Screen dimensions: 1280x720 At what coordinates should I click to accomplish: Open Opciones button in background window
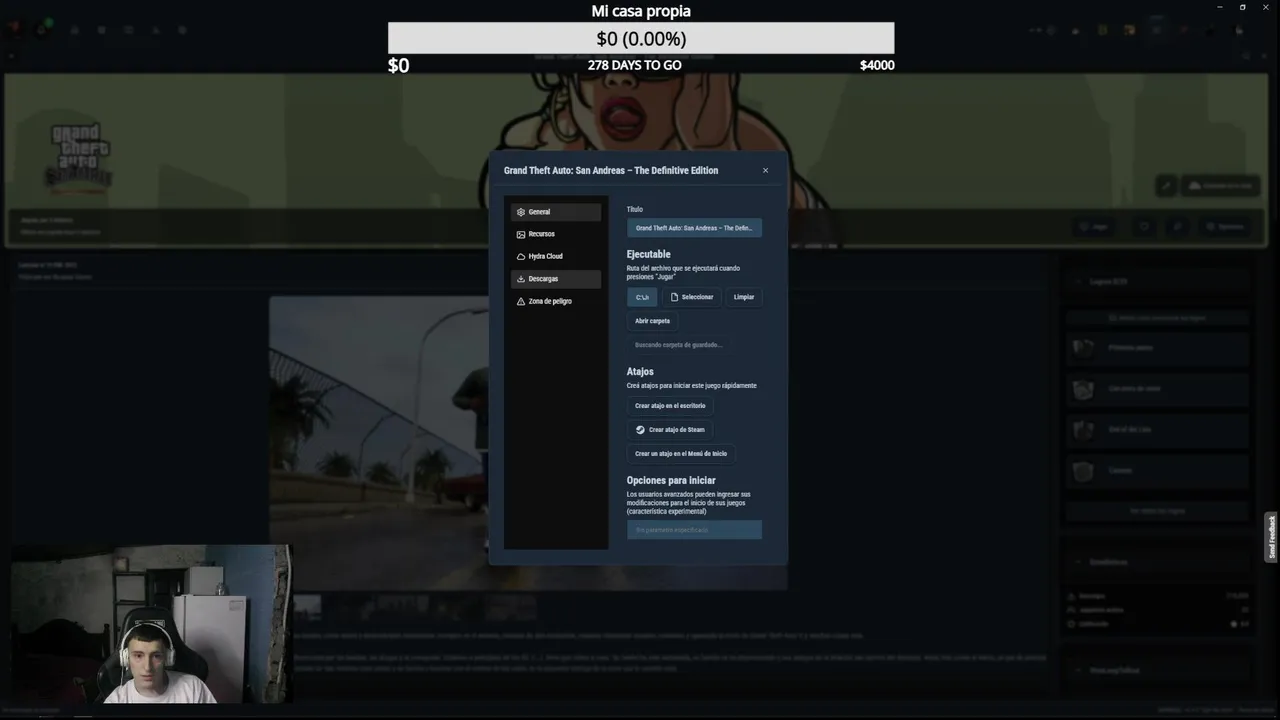(1224, 227)
